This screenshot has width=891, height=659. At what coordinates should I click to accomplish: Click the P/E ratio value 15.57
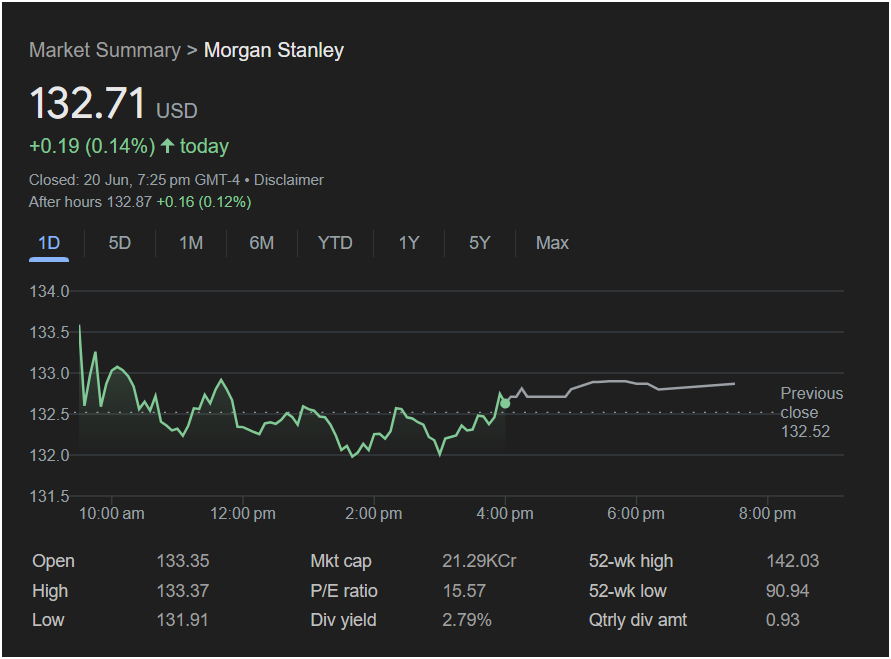[x=464, y=591]
